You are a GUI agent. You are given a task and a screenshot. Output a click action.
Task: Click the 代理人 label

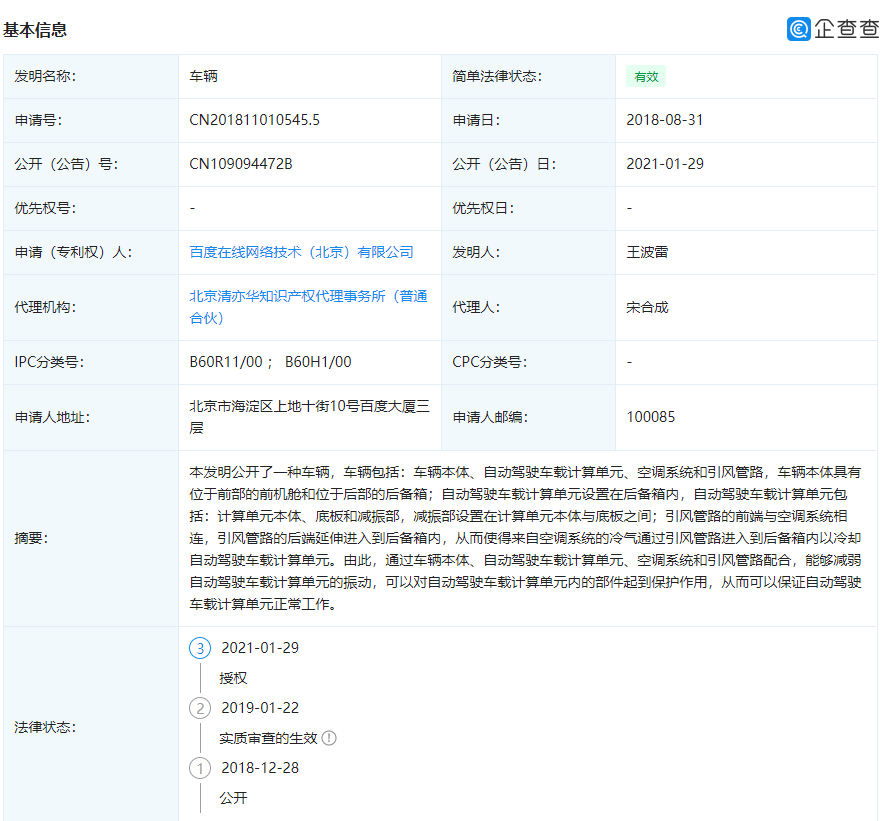coord(476,307)
